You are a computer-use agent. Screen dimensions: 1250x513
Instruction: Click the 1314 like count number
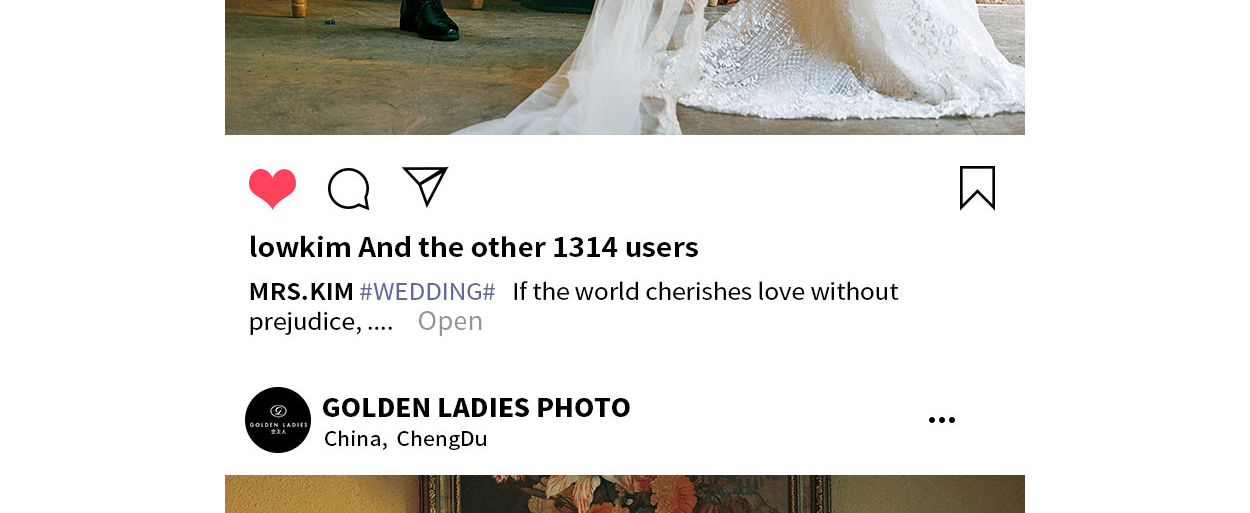pyautogui.click(x=585, y=247)
